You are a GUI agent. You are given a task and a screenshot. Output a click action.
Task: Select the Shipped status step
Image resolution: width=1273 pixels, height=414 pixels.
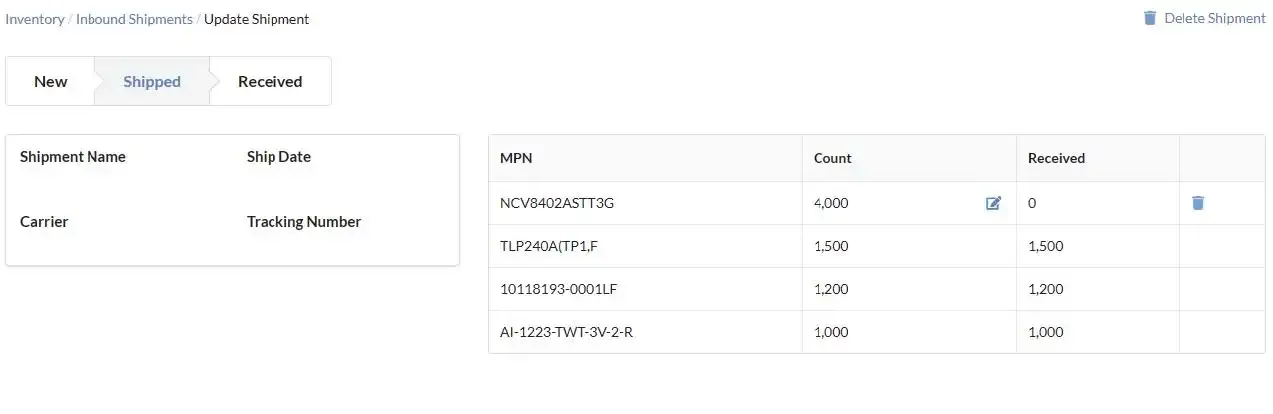tap(152, 82)
